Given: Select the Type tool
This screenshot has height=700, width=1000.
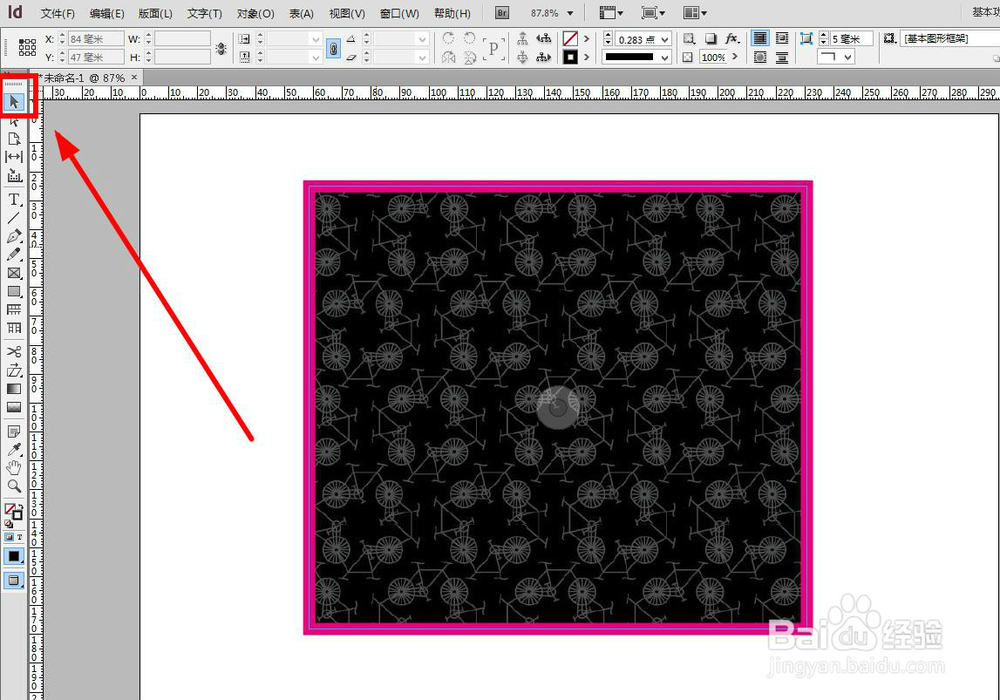Looking at the screenshot, I should click(14, 200).
